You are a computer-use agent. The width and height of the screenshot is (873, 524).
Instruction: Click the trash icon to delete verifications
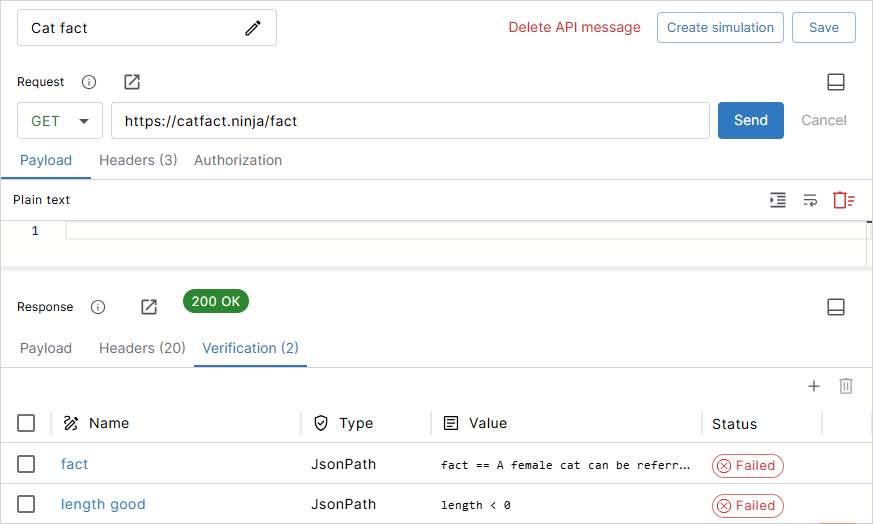tap(846, 386)
